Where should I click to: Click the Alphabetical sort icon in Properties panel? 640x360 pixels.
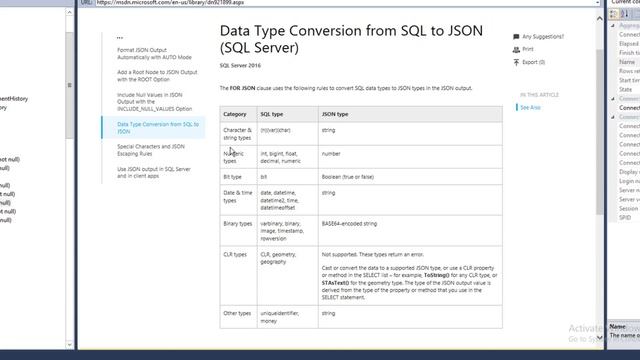pyautogui.click(x=624, y=14)
